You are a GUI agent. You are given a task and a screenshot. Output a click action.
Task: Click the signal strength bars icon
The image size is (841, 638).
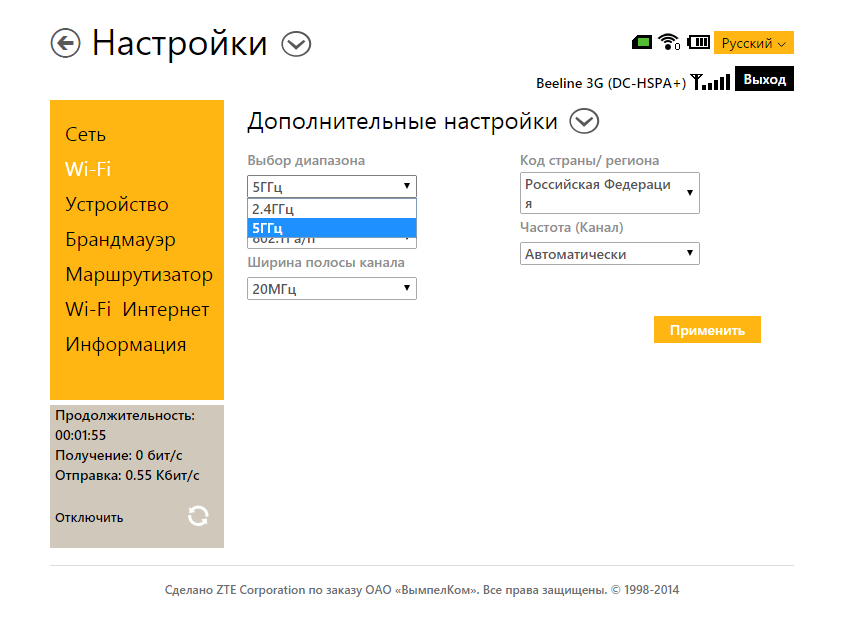tap(711, 82)
